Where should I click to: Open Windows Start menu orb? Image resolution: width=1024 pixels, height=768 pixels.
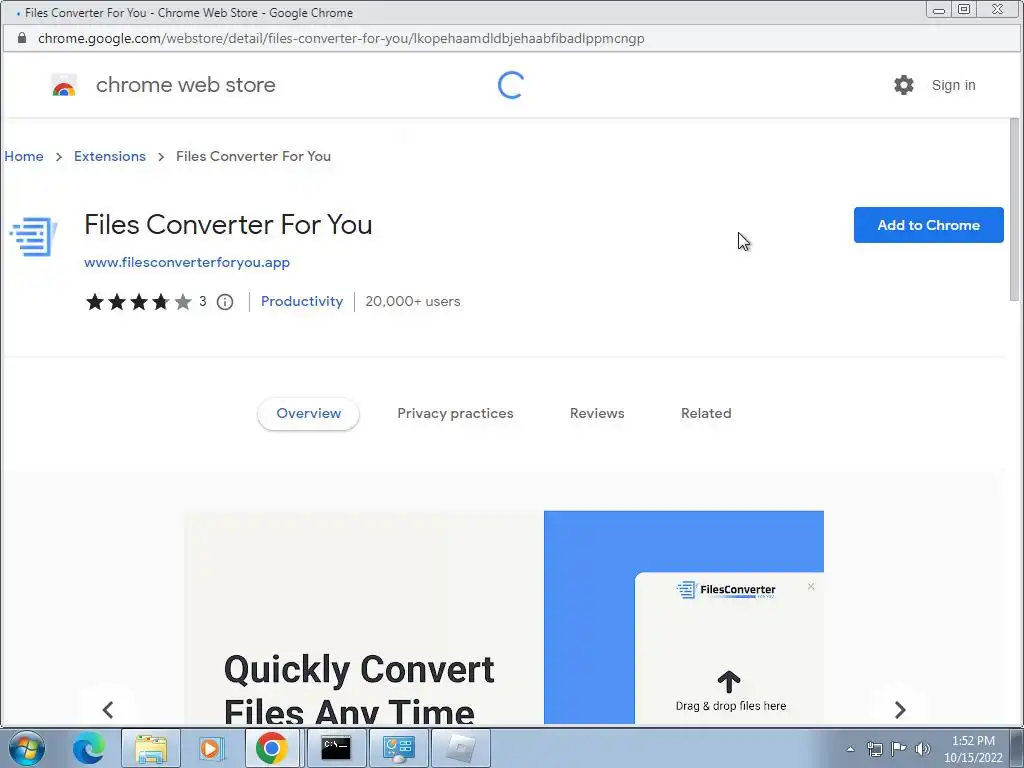26,748
